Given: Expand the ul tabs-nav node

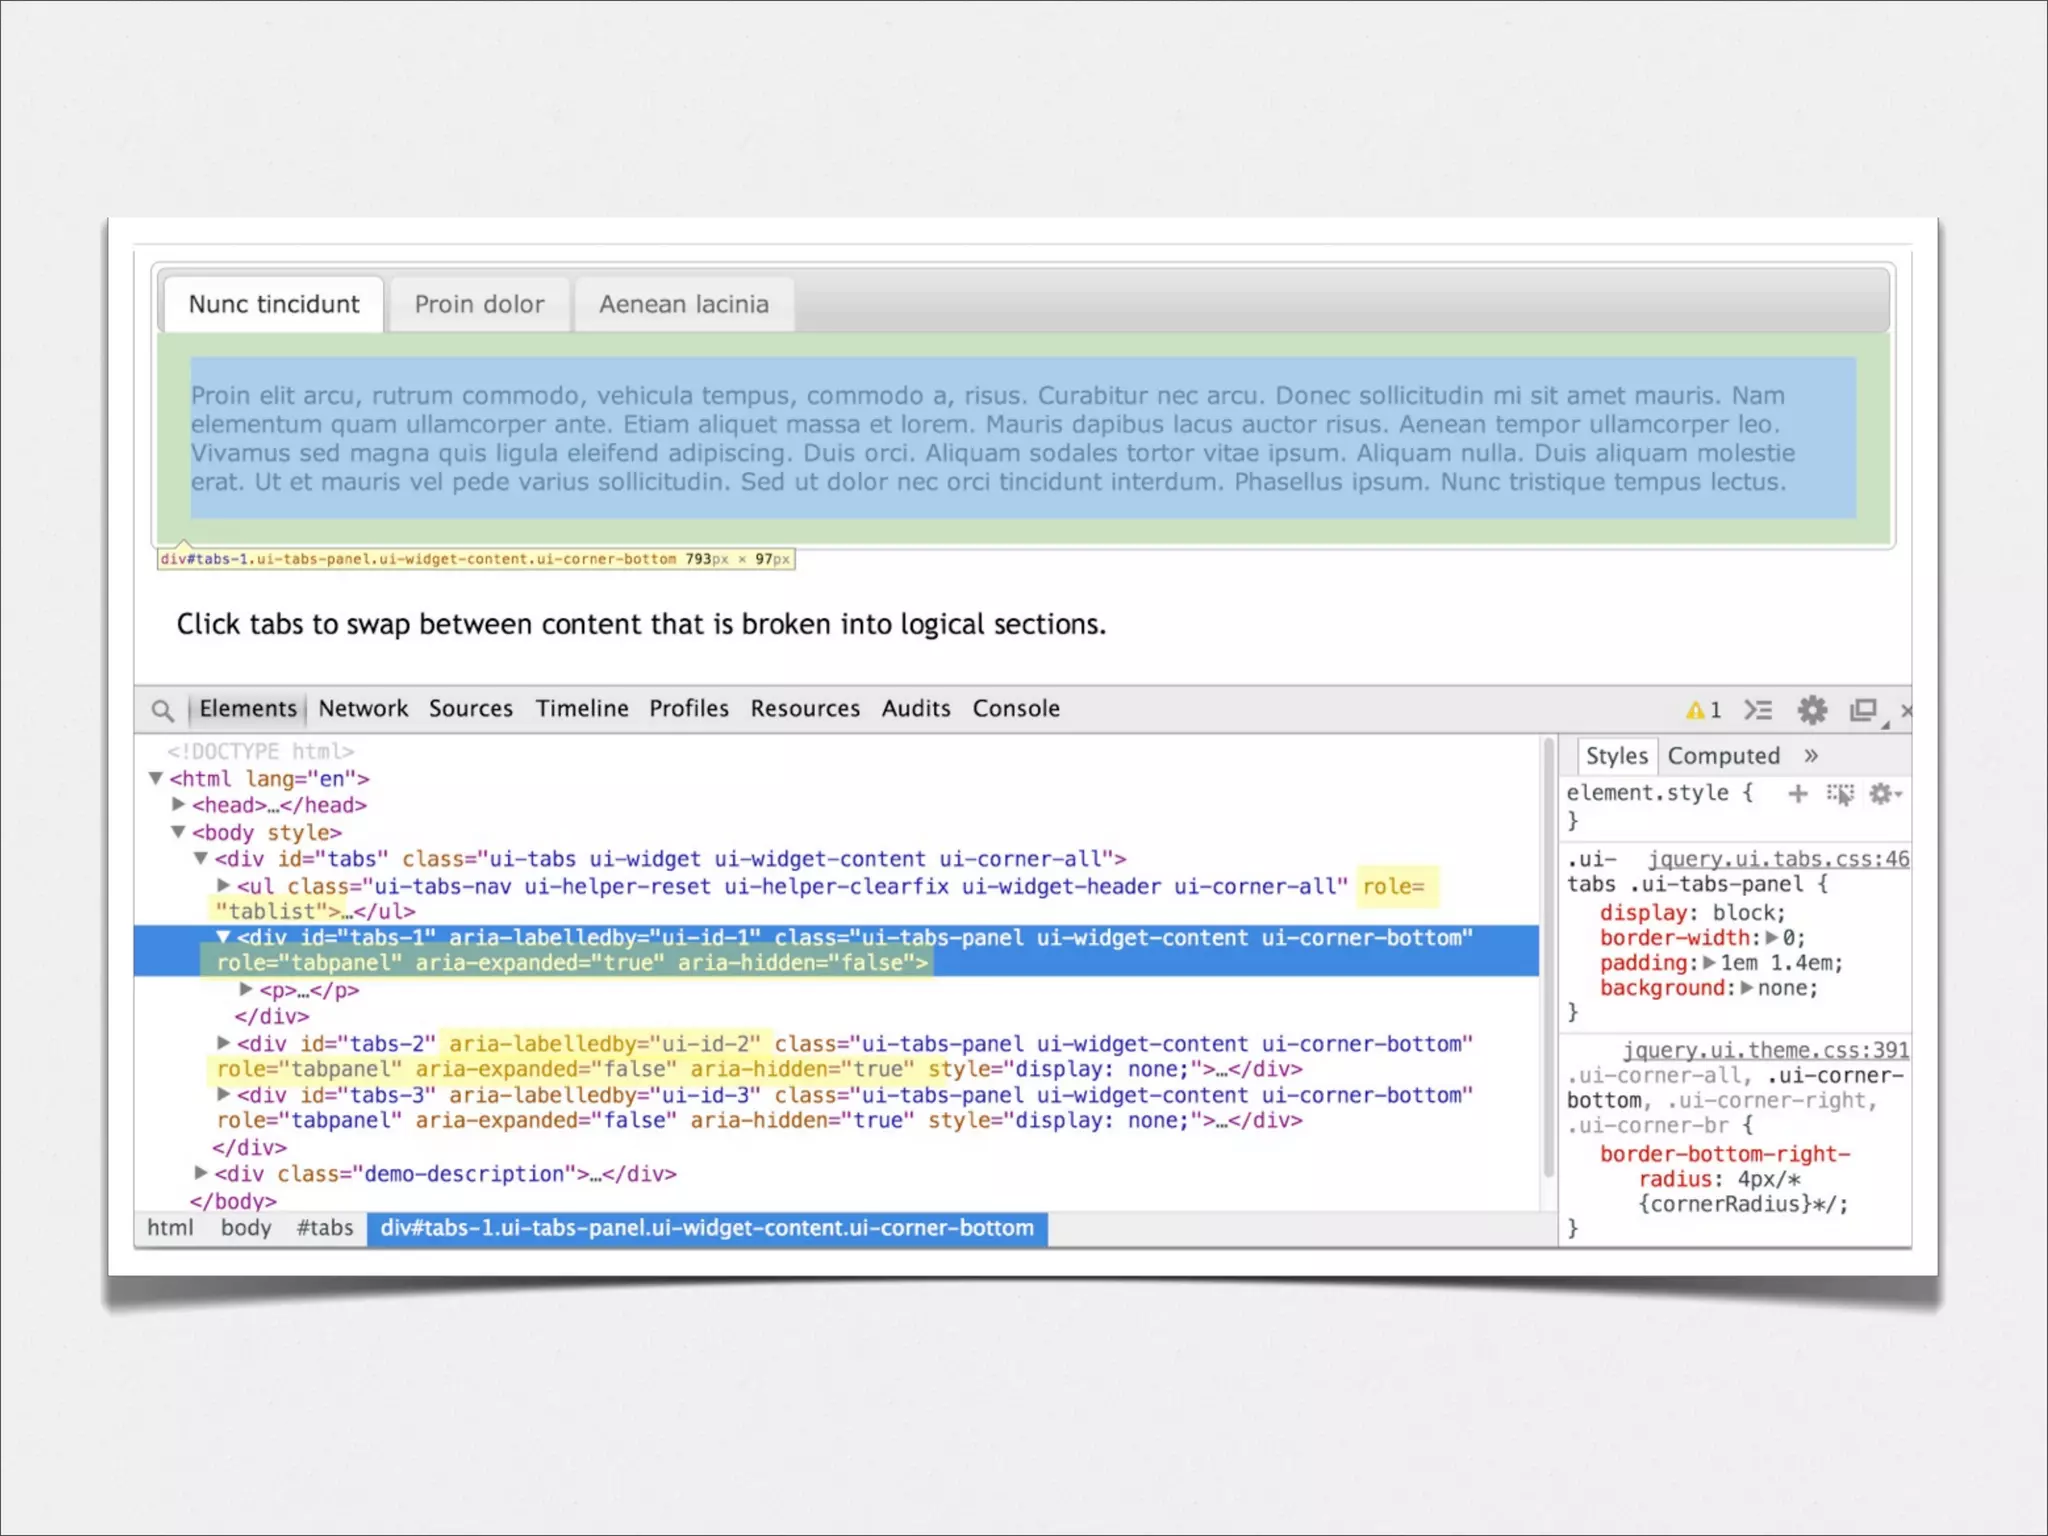Looking at the screenshot, I should point(224,885).
